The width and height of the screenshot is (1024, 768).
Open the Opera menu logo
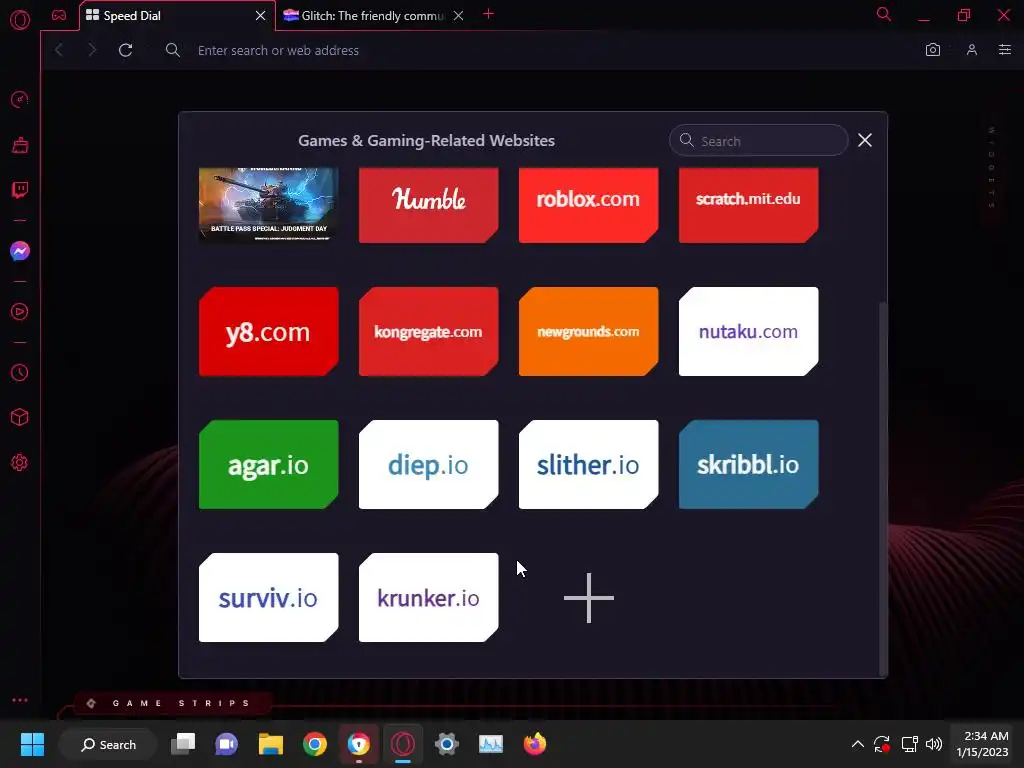tap(20, 20)
